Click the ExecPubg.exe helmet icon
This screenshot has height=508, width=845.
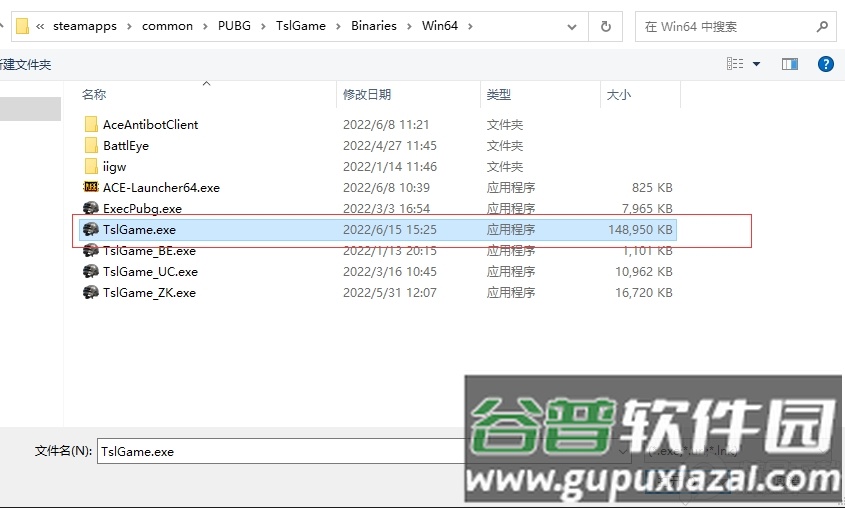pos(91,209)
